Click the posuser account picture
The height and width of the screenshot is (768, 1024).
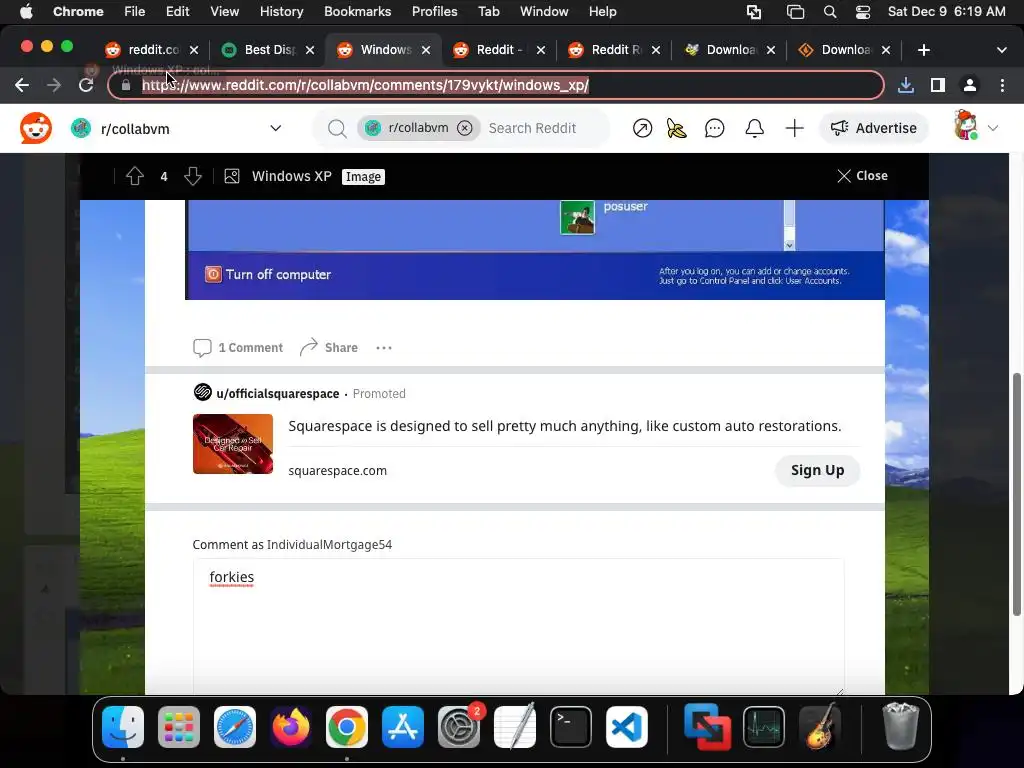[577, 217]
